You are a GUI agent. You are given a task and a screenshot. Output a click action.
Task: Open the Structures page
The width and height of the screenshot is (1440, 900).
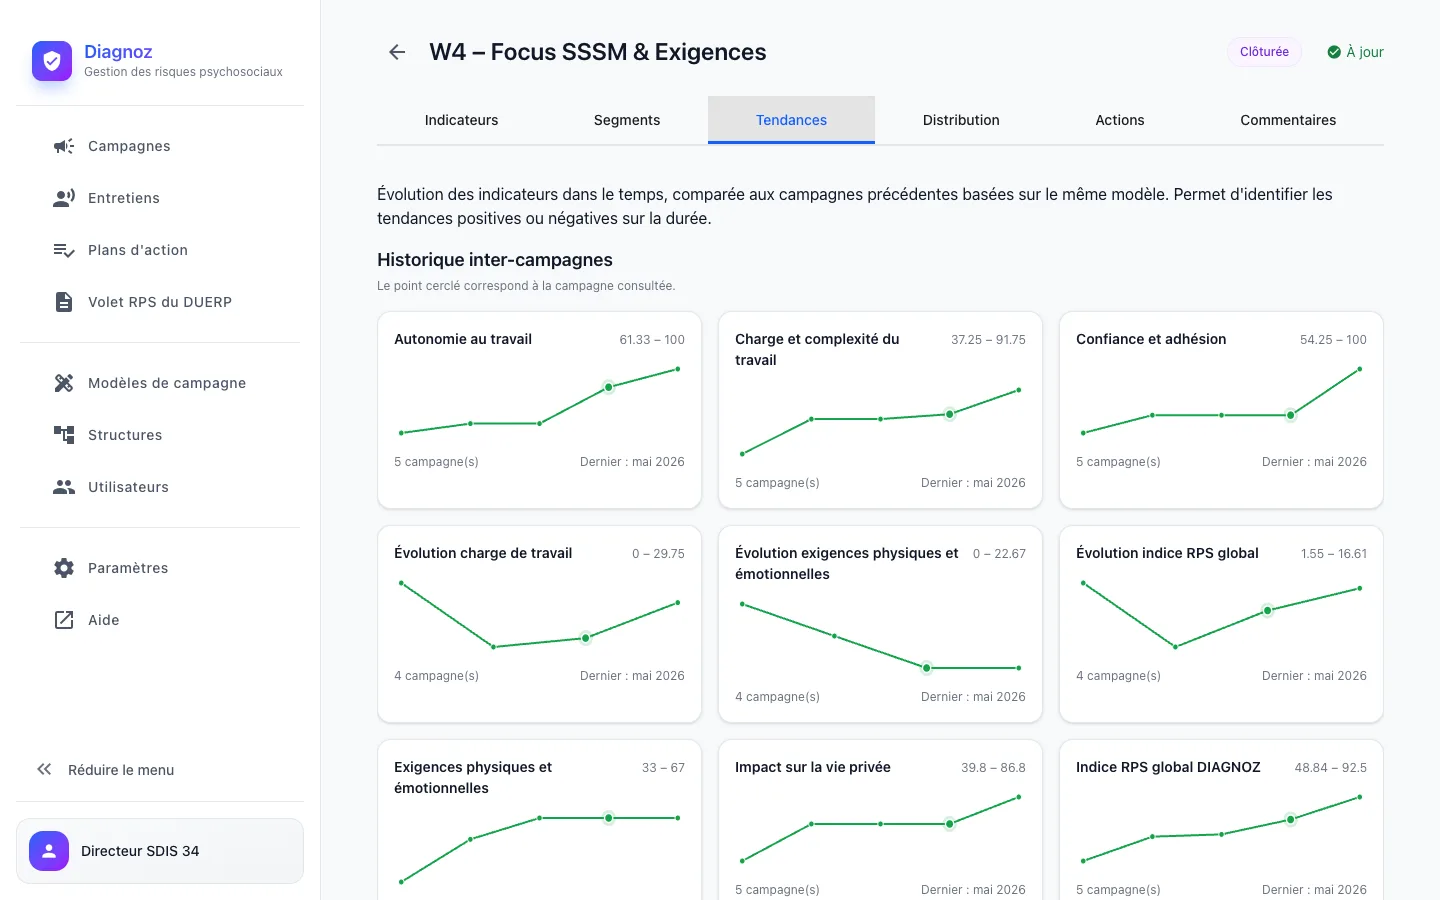(160, 435)
